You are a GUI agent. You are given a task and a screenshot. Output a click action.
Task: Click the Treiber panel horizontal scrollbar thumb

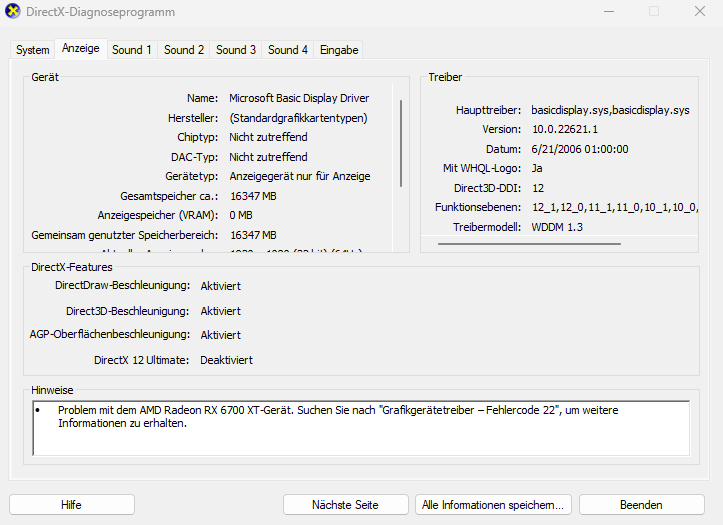[x=529, y=243]
